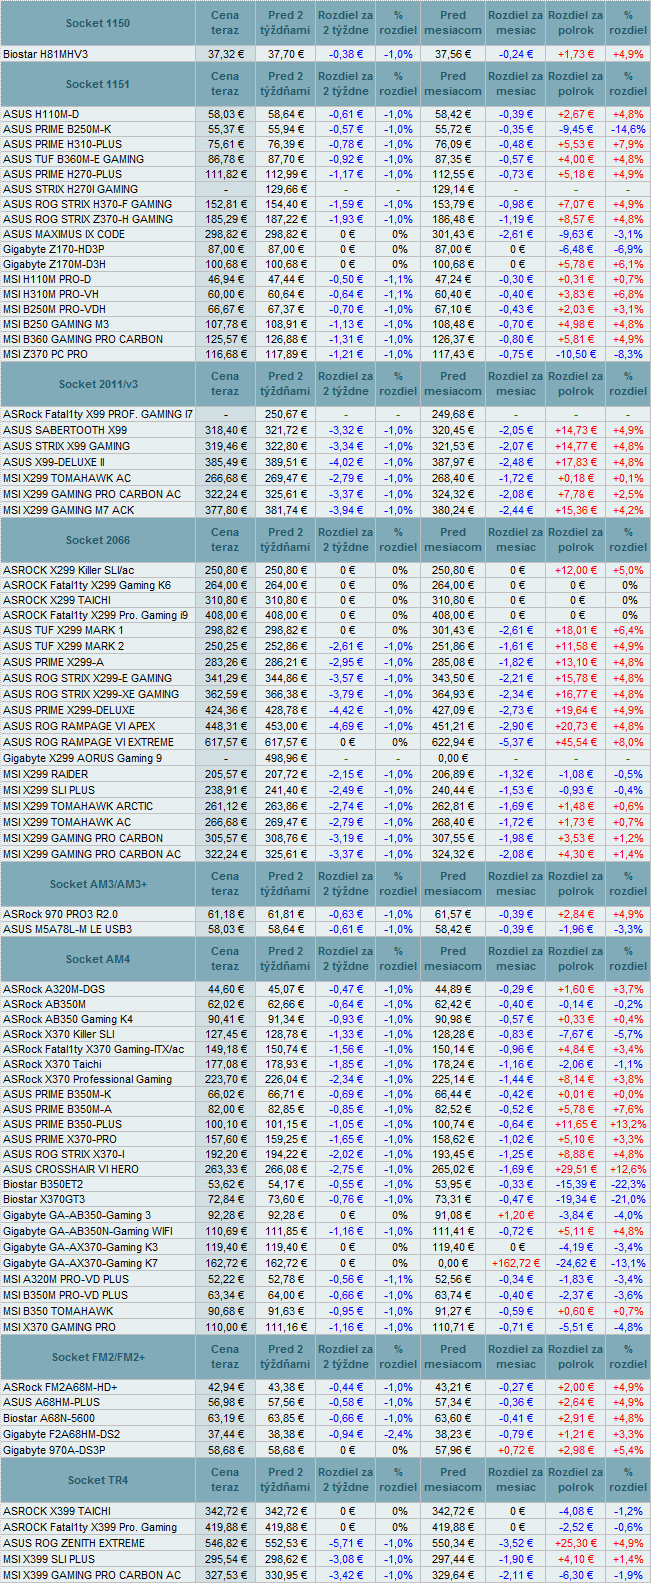Click ASRock X370 Killer SLI name
Screen dimensions: 651x1583
click(x=59, y=1034)
